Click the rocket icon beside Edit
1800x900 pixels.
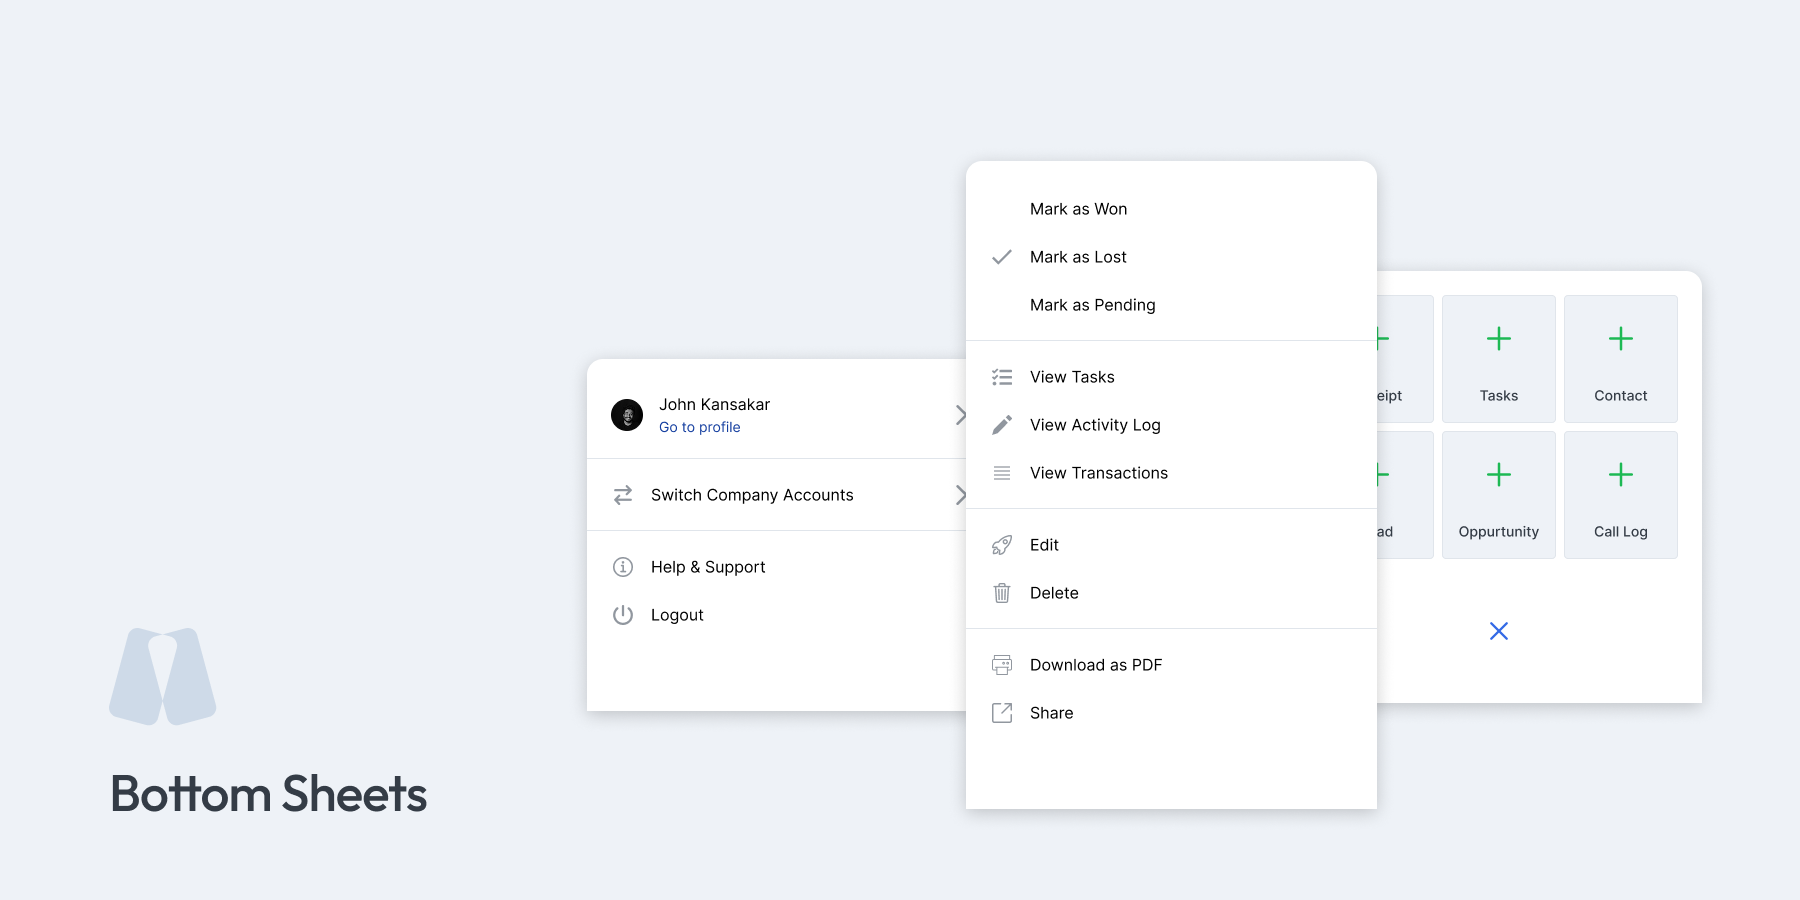point(1002,545)
